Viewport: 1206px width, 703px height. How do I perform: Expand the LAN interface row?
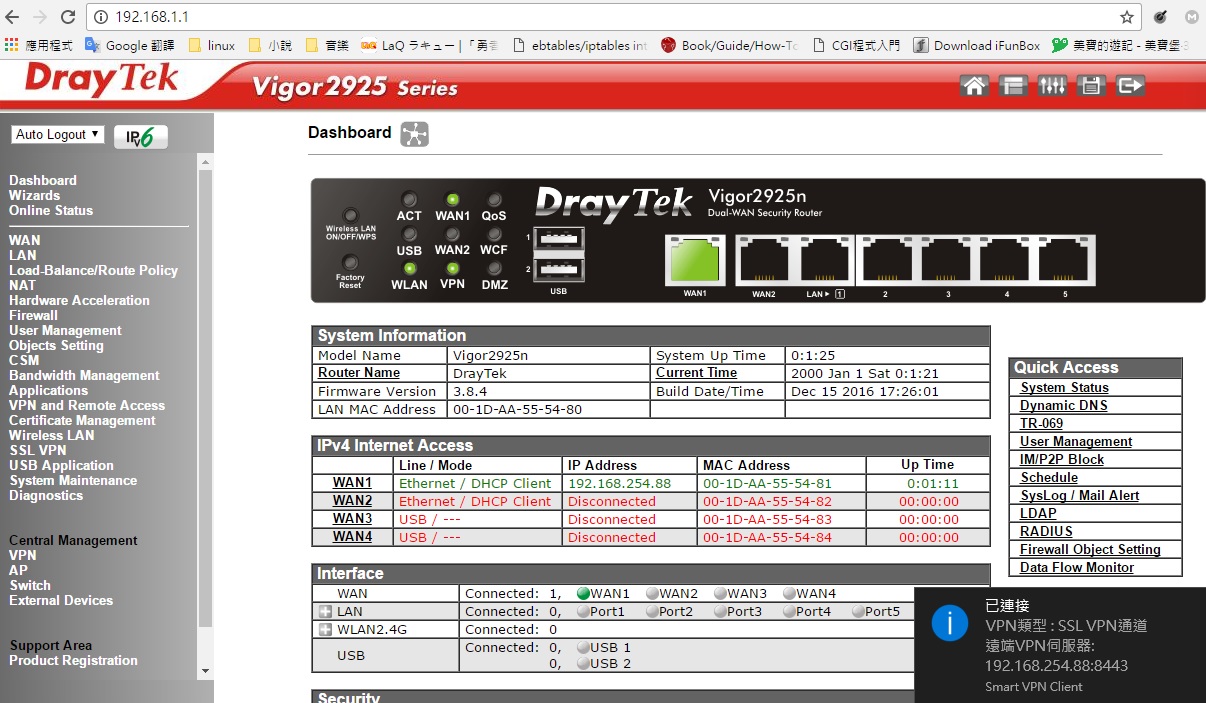coord(325,612)
